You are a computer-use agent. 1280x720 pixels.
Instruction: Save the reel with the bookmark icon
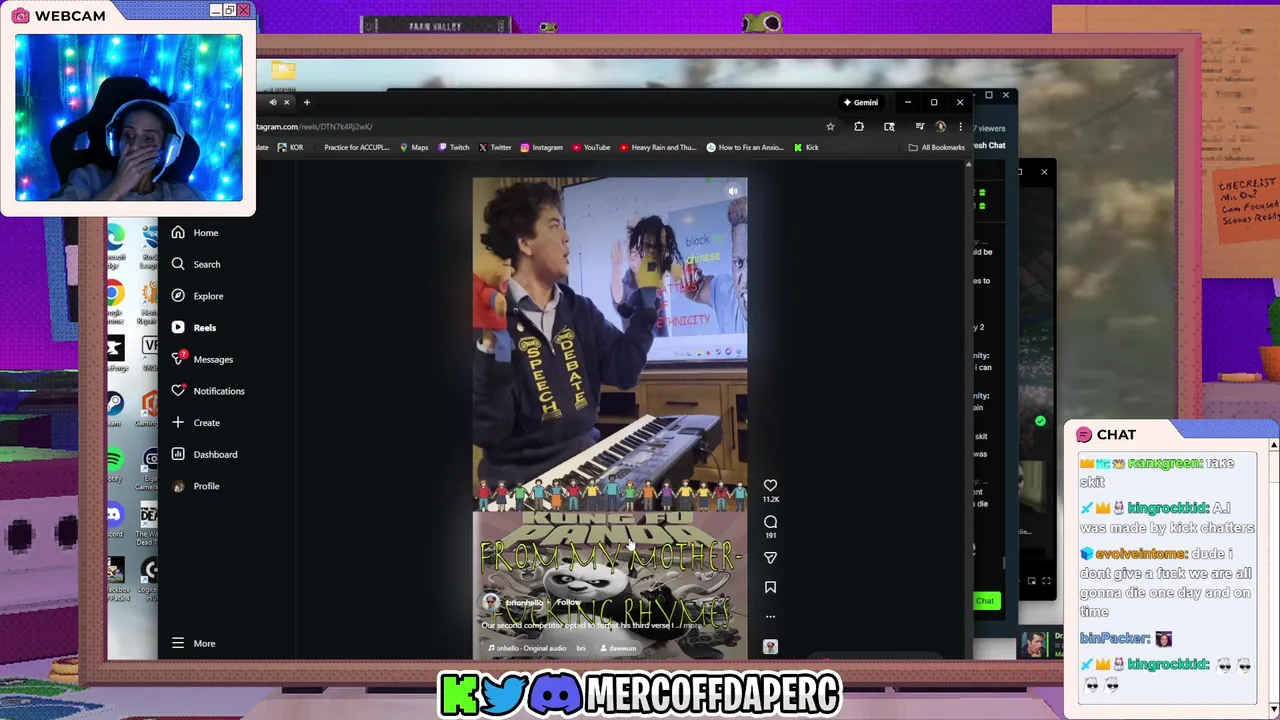pos(770,588)
